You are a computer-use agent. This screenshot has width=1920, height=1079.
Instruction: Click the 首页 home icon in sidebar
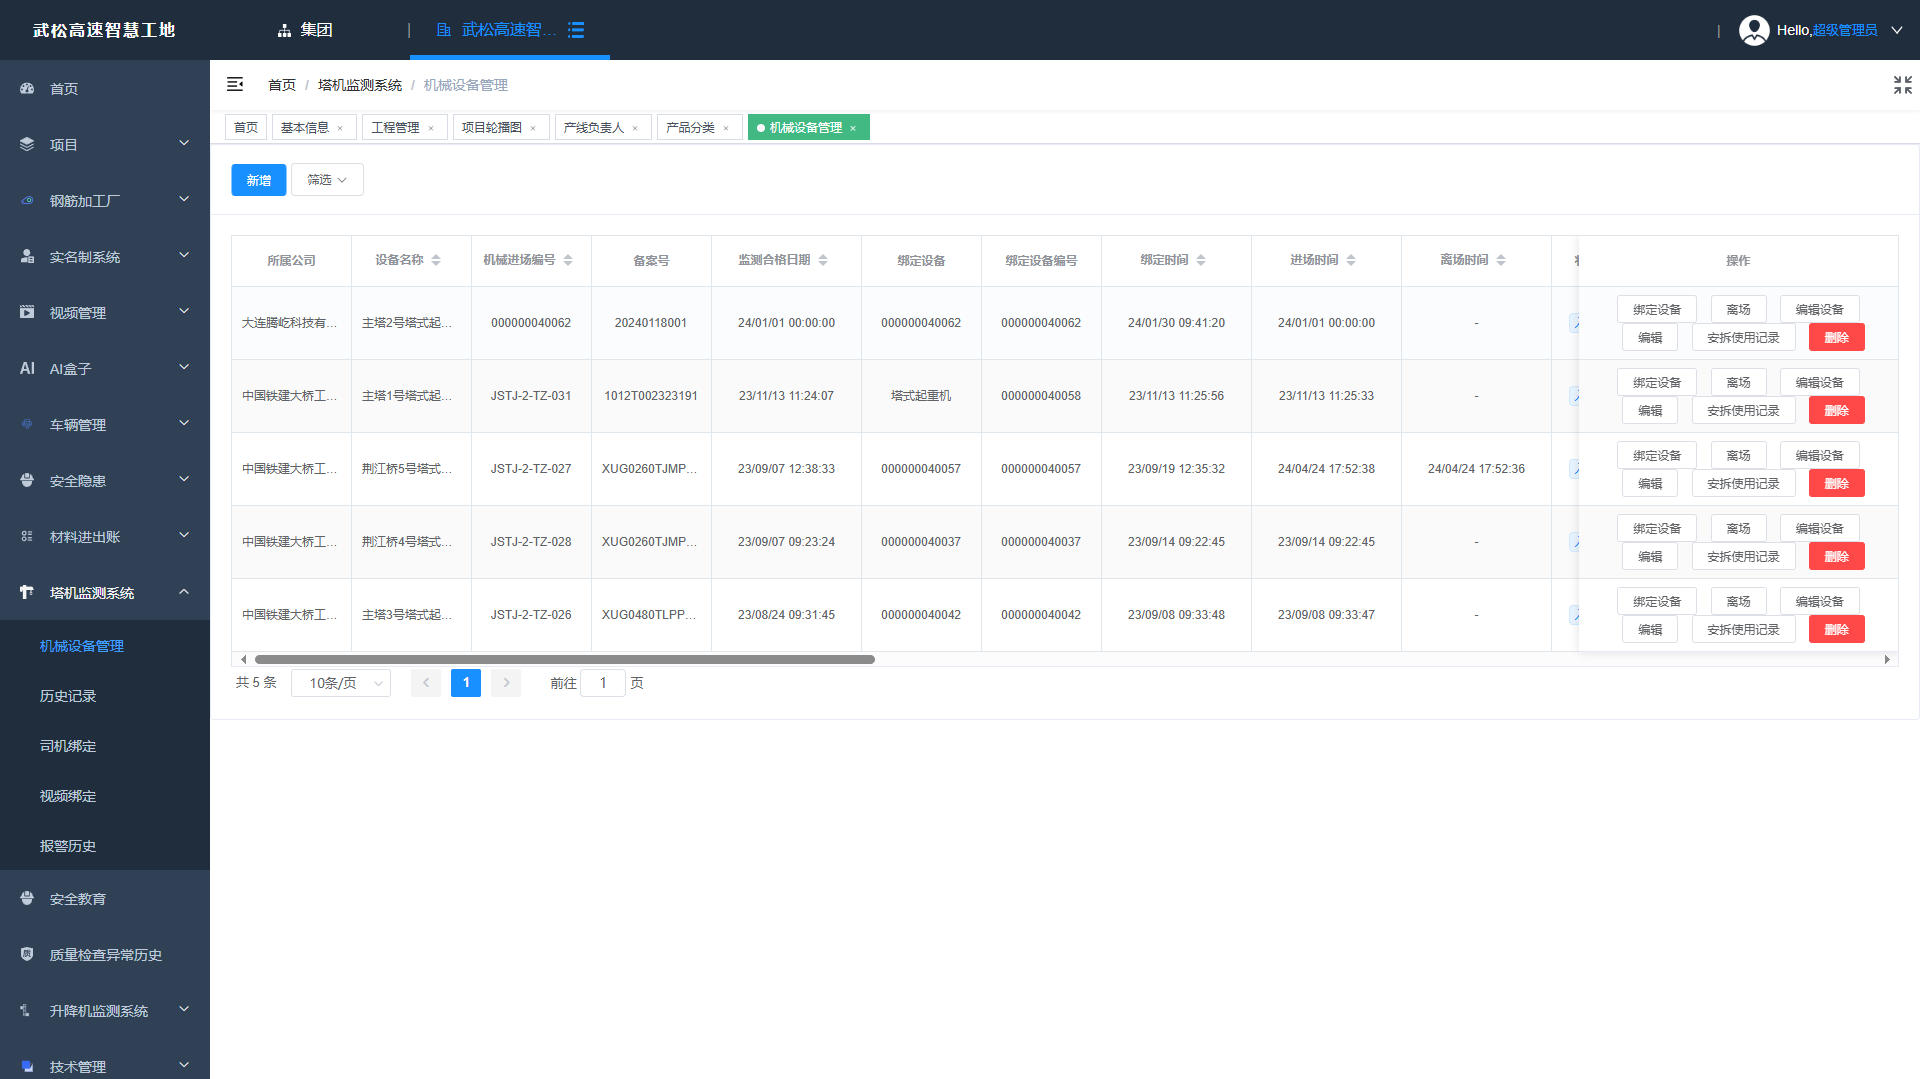click(27, 89)
